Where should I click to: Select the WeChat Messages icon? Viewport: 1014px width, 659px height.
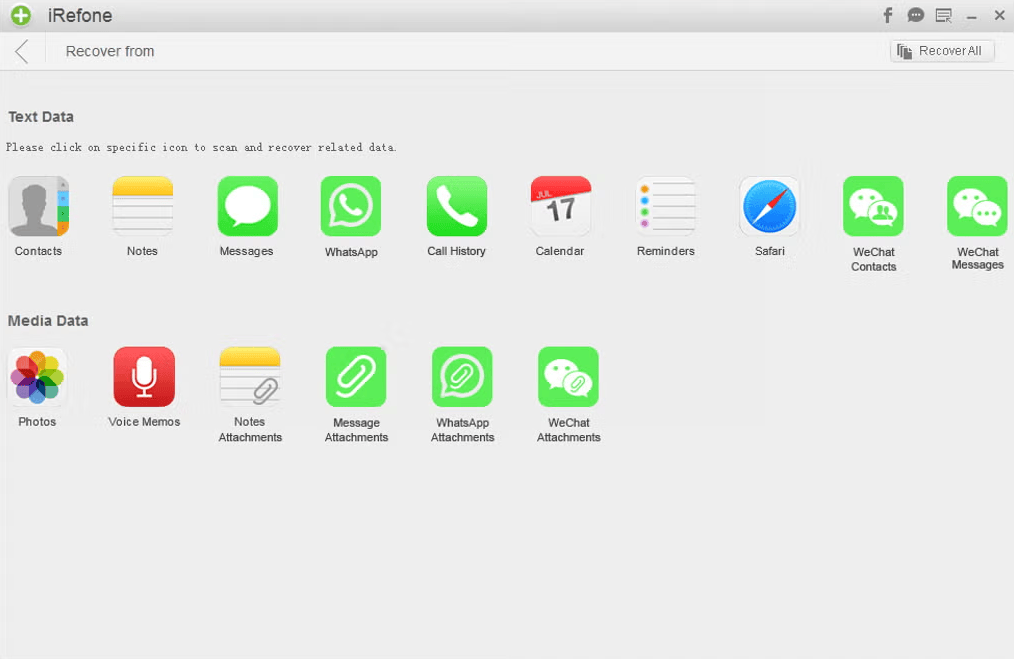[977, 206]
